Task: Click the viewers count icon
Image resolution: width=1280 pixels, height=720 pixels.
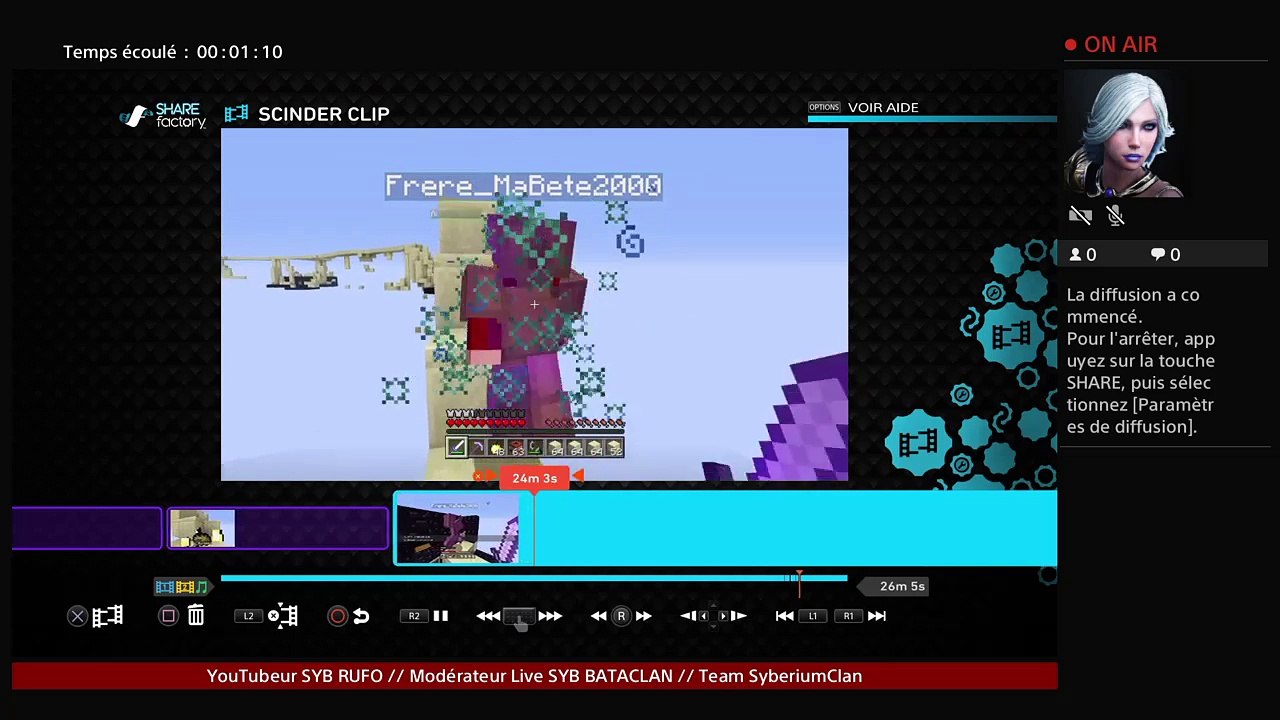Action: pos(1075,255)
